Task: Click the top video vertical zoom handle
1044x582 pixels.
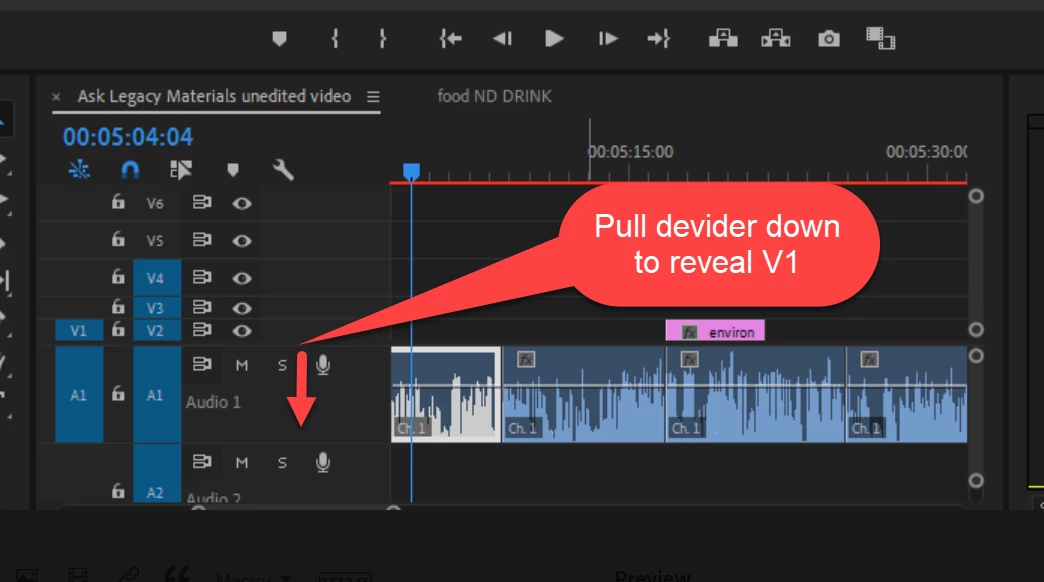Action: coord(976,196)
